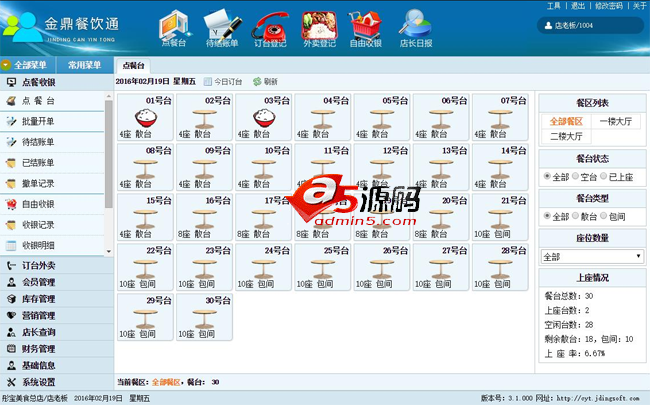Open the 座位数量 dropdown
The width and height of the screenshot is (650, 405).
click(x=592, y=257)
